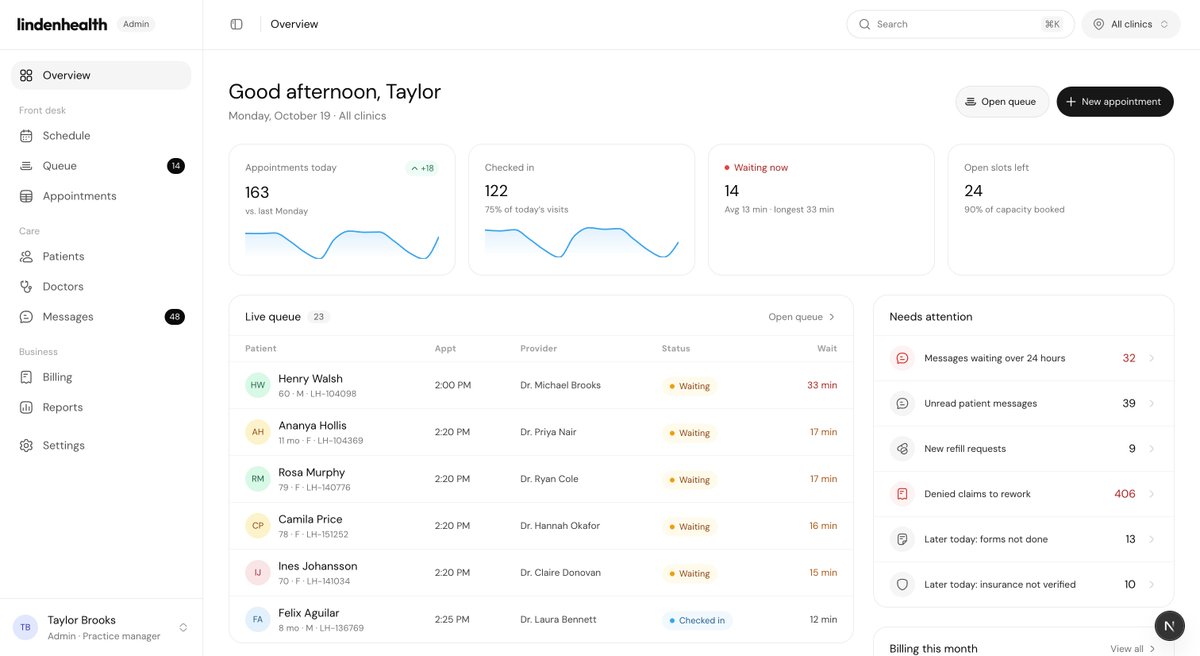The height and width of the screenshot is (656, 1200).
Task: Click the 406 denied claims count
Action: [1125, 494]
